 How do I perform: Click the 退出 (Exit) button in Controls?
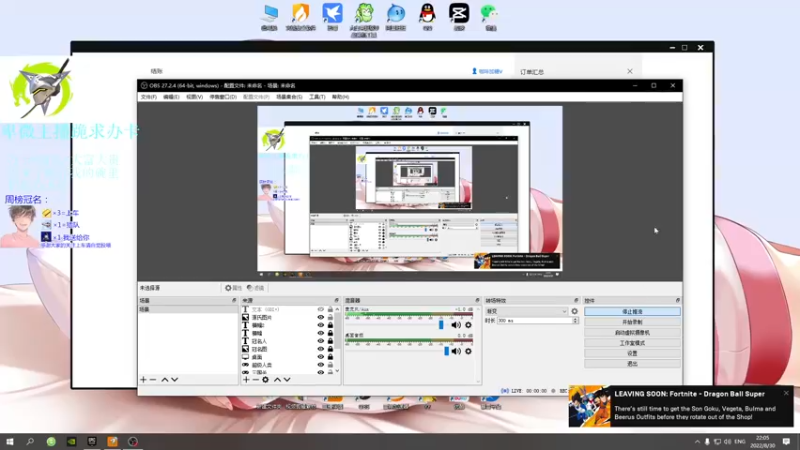[x=632, y=364]
